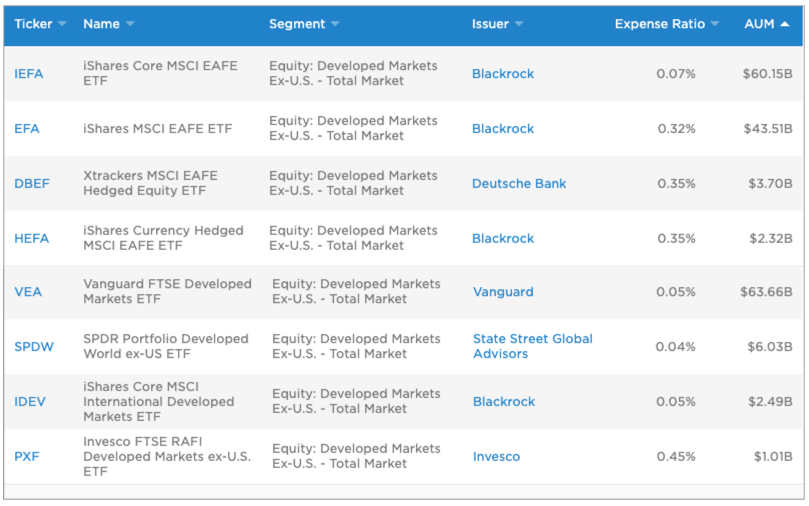809x506 pixels.
Task: Select SPDR Portfolio Developed World ex-US ETF
Action: coord(166,346)
